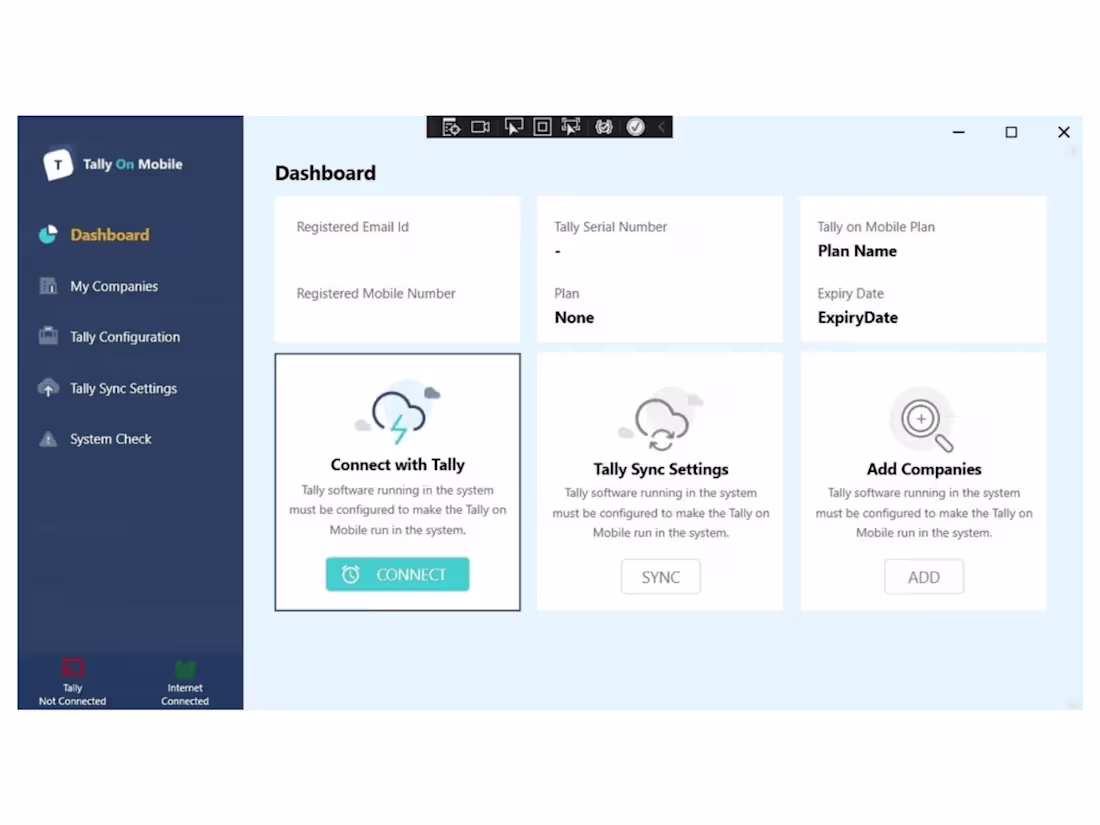
Task: Click the cloud sync icon above Tally Sync Settings
Action: pyautogui.click(x=660, y=420)
